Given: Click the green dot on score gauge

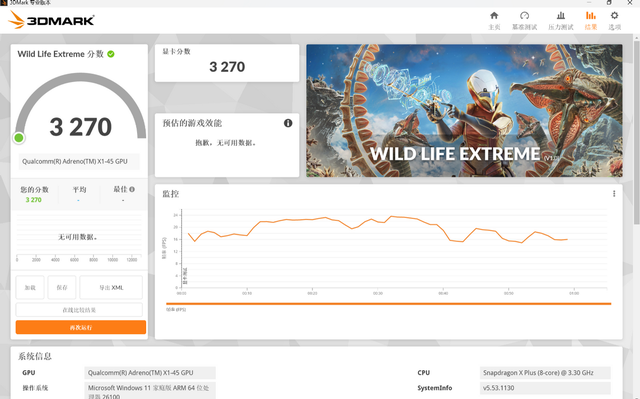Looking at the screenshot, I should pyautogui.click(x=18, y=138).
